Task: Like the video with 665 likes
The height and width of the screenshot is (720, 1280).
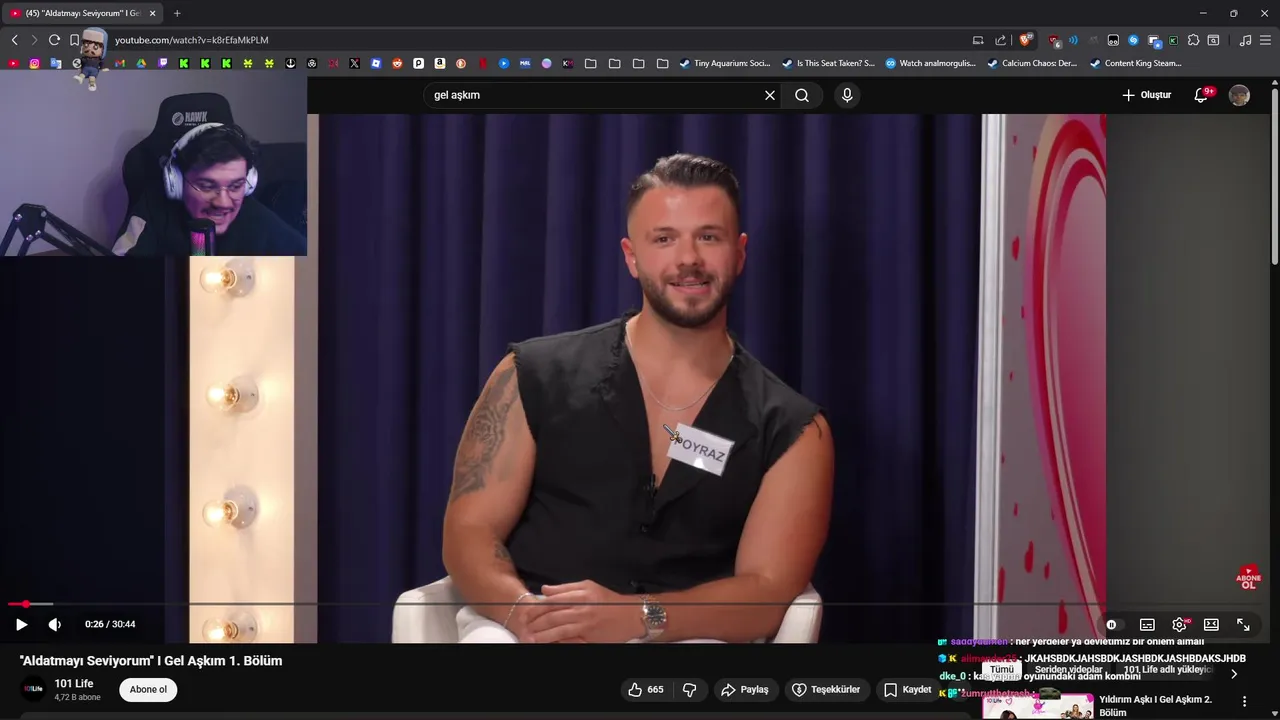Action: [x=646, y=690]
